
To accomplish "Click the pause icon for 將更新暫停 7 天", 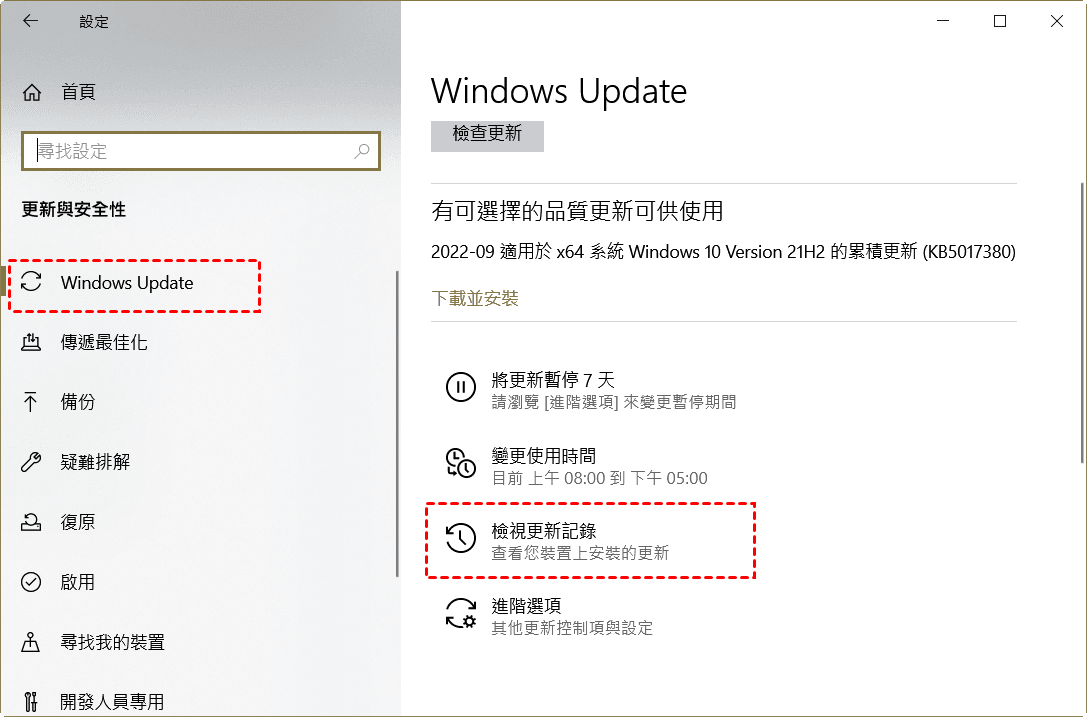I will point(460,387).
